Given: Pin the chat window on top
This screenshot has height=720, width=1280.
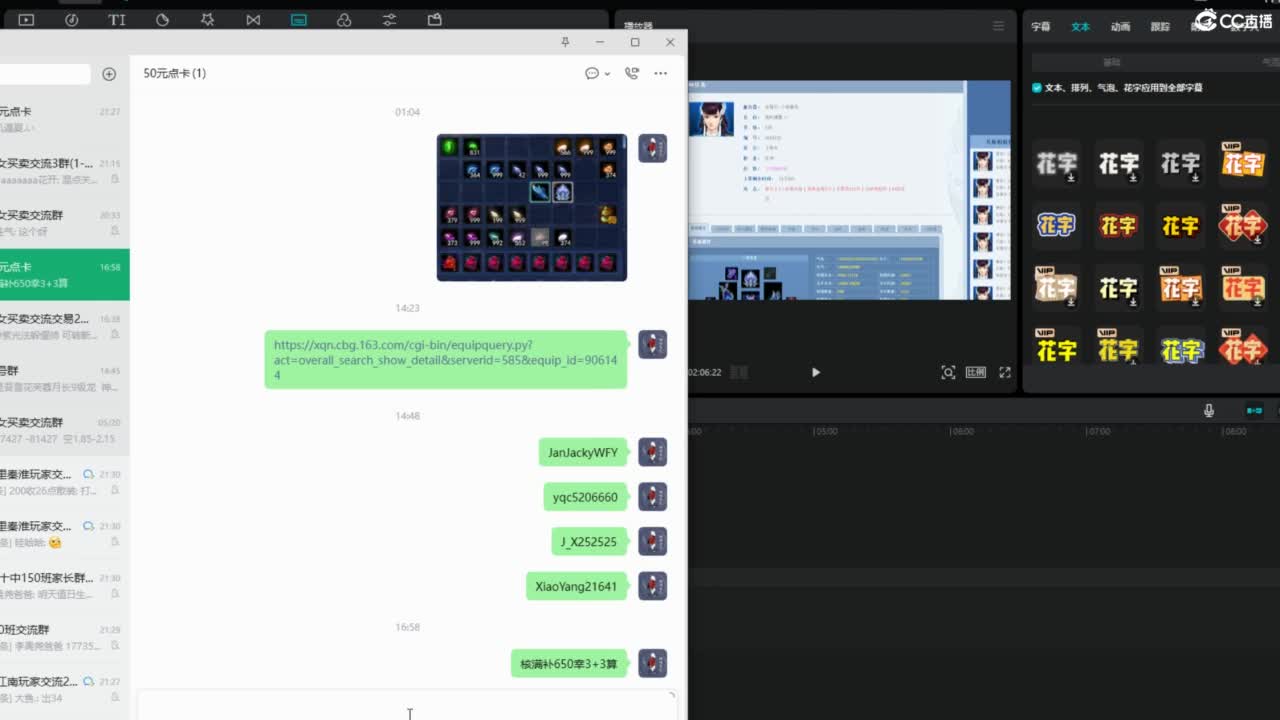Looking at the screenshot, I should (x=565, y=42).
